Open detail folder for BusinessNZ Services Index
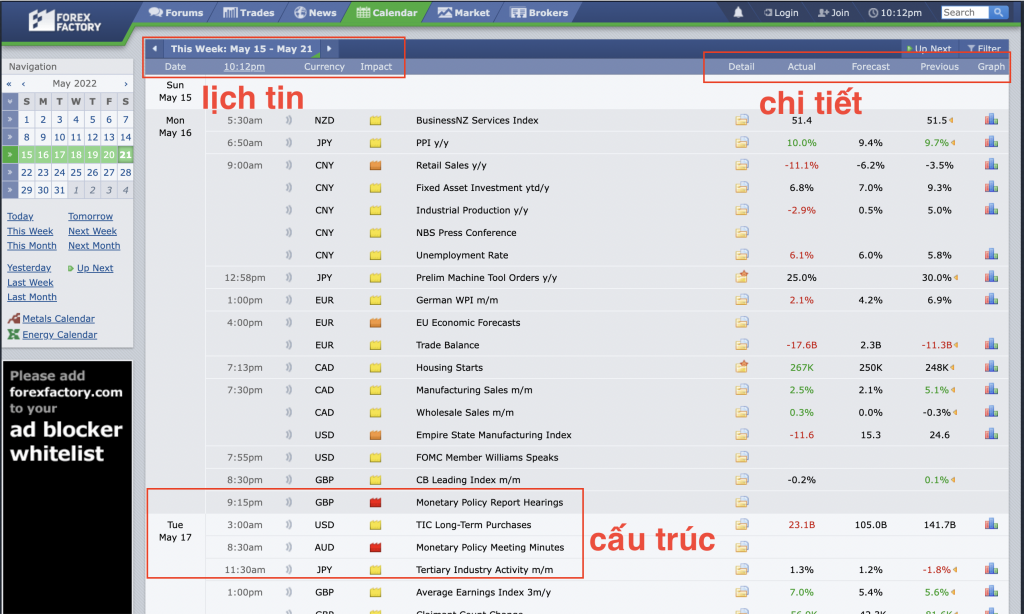 click(x=742, y=120)
